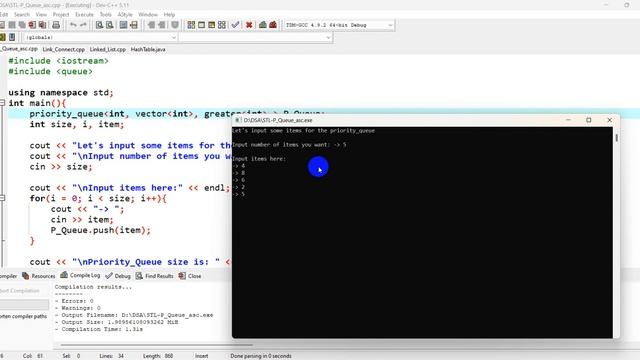Click the Save file toolbar icon
Screen dimensions: 640x360
click(x=12, y=25)
